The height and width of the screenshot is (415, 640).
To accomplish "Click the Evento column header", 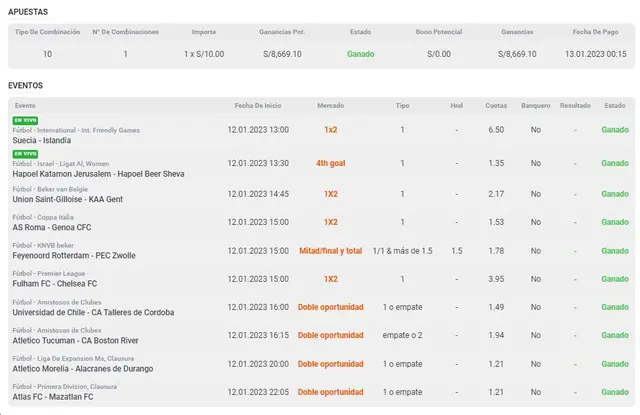I will (25, 105).
